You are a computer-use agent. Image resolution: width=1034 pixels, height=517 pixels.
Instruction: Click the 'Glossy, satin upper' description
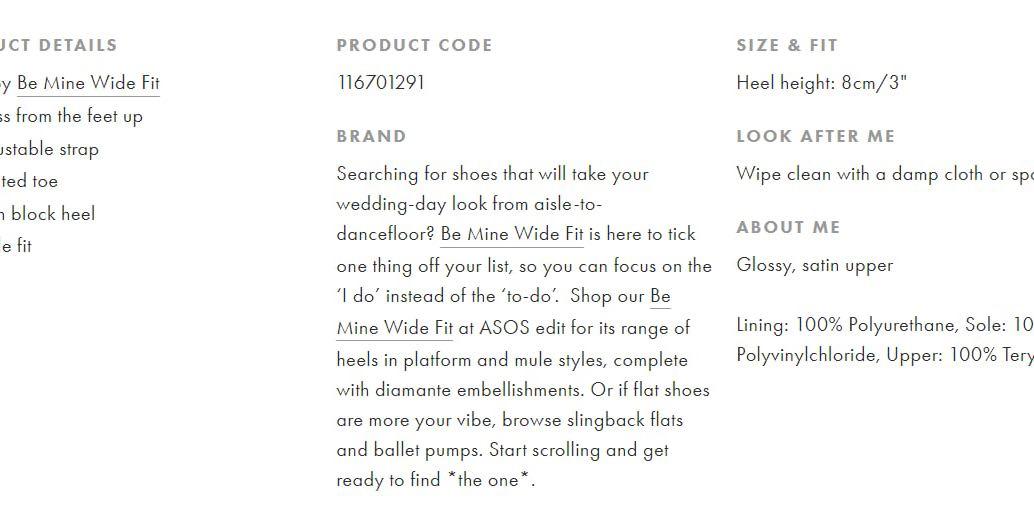click(814, 265)
